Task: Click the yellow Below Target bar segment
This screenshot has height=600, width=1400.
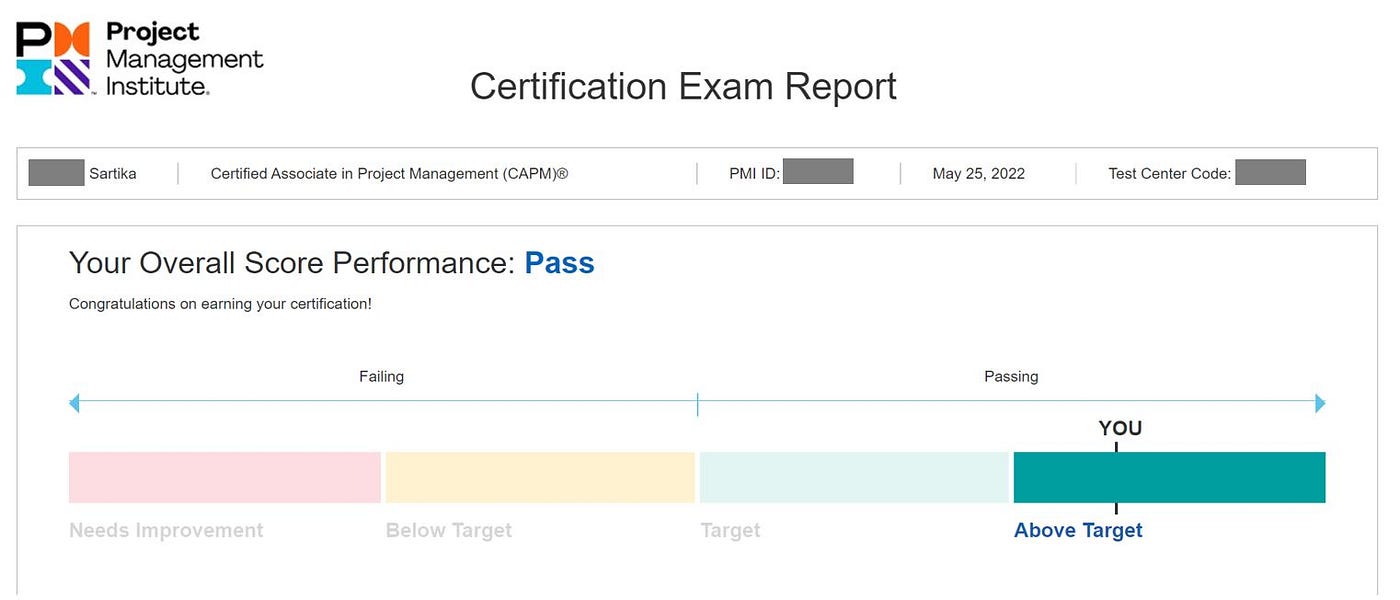Action: coord(540,477)
